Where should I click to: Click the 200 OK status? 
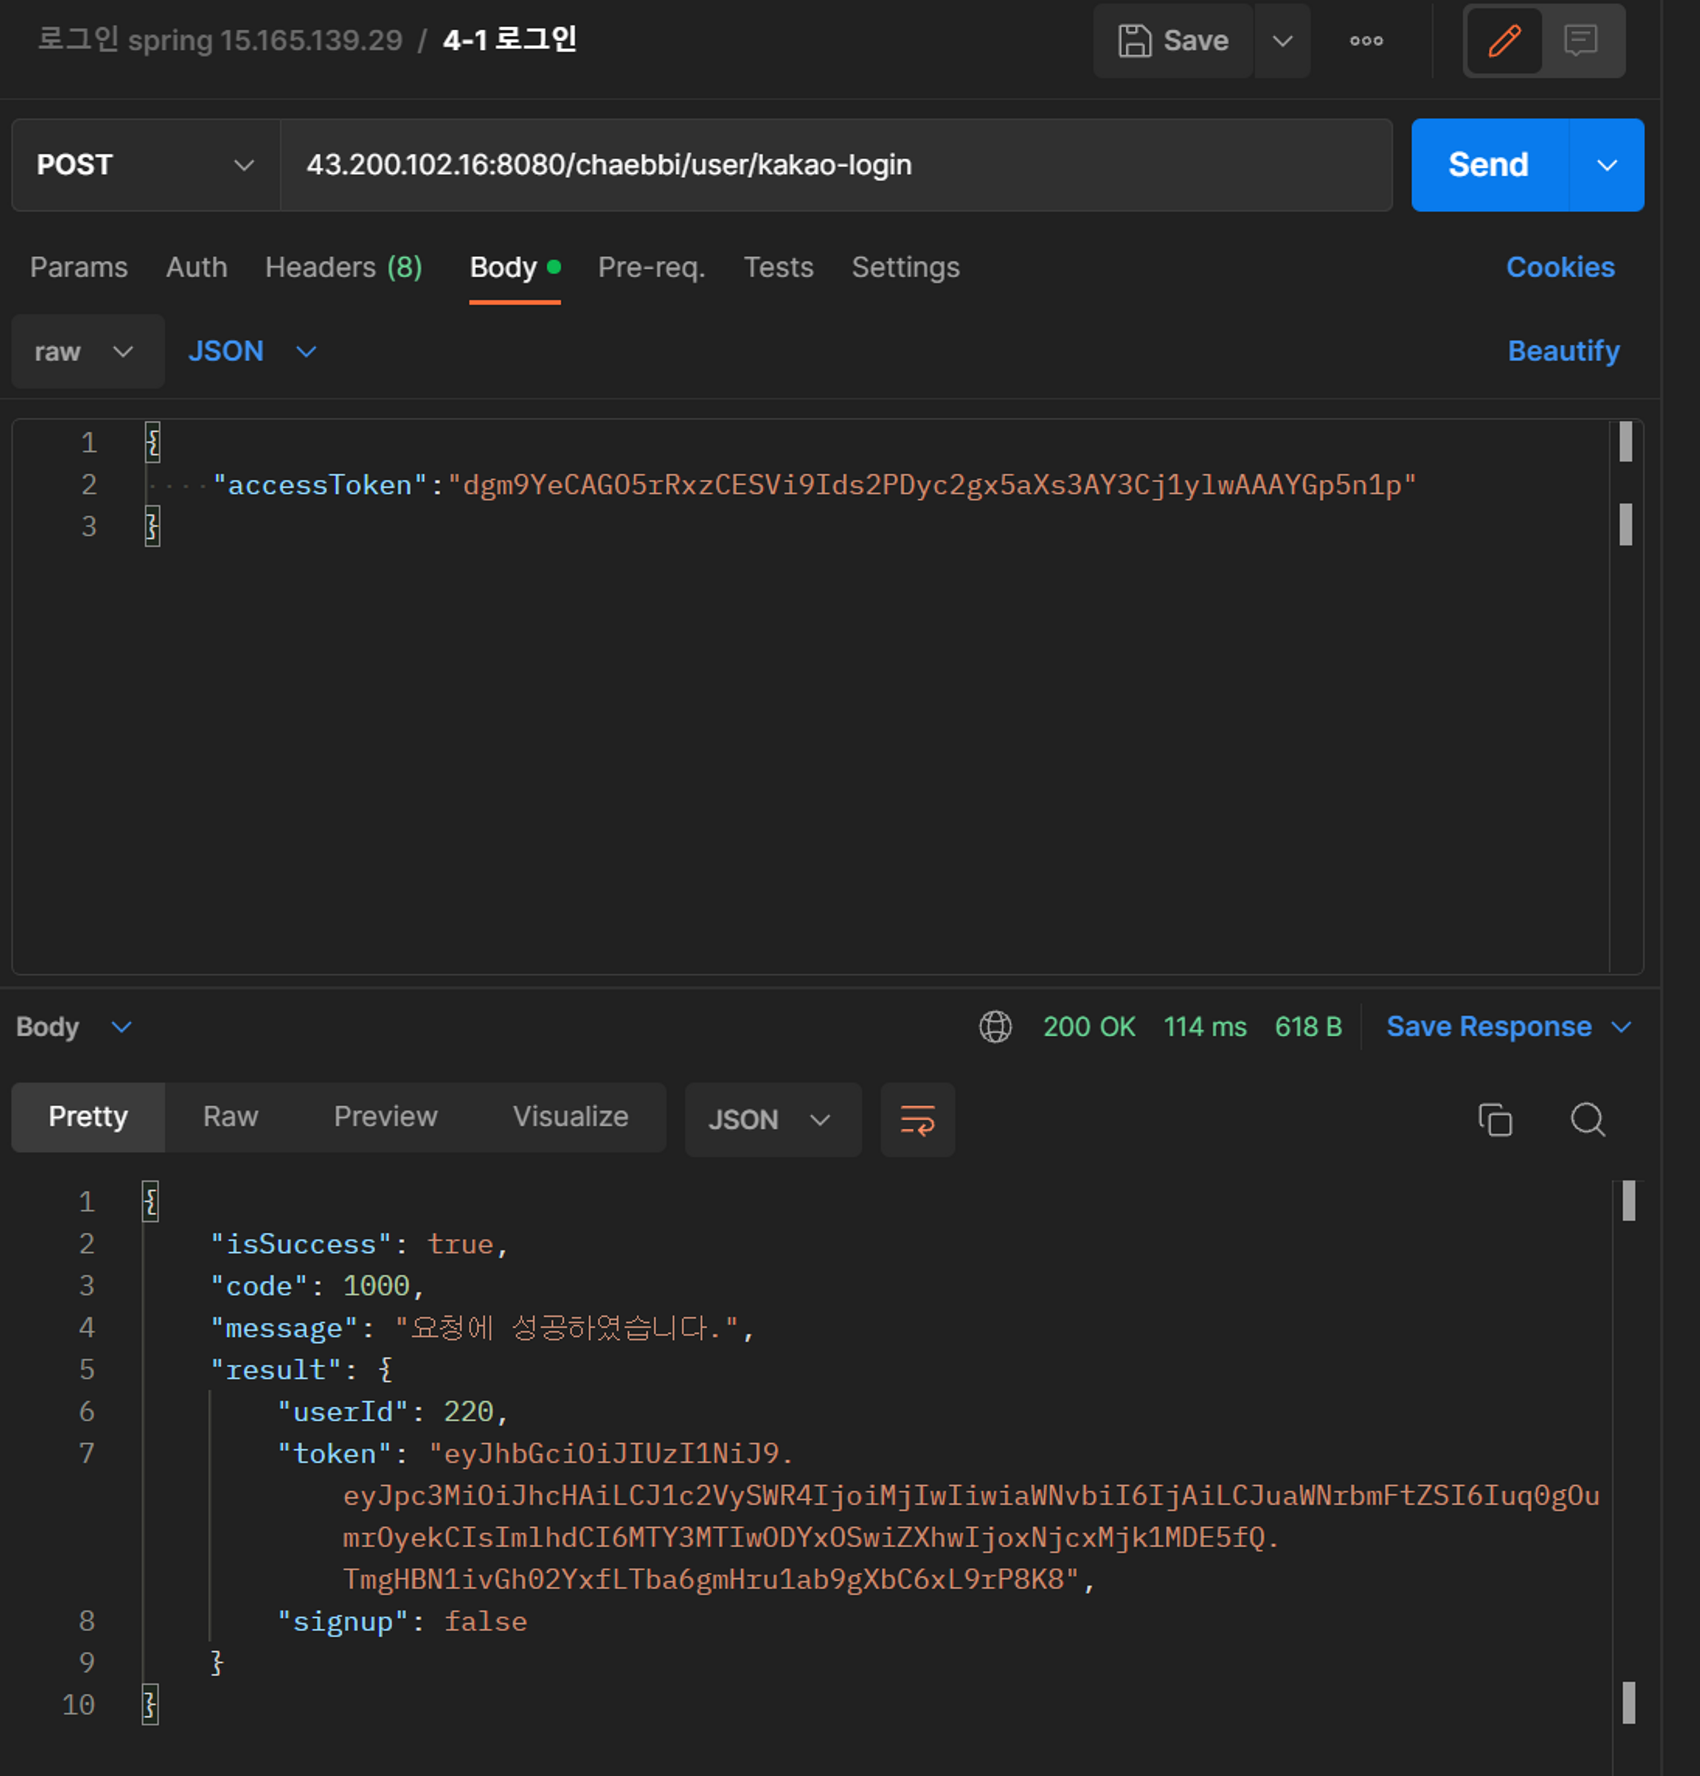1089,1027
